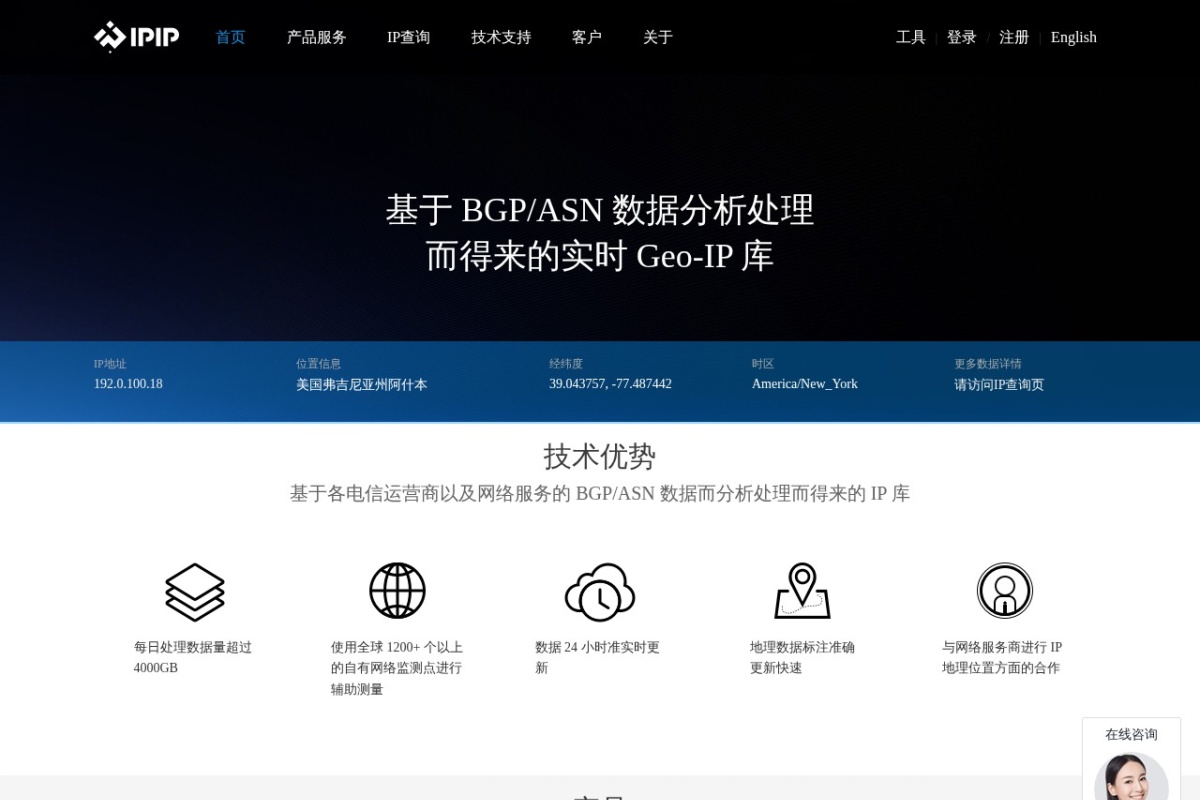Click the 时区 label
Image resolution: width=1200 pixels, height=800 pixels.
pos(763,364)
